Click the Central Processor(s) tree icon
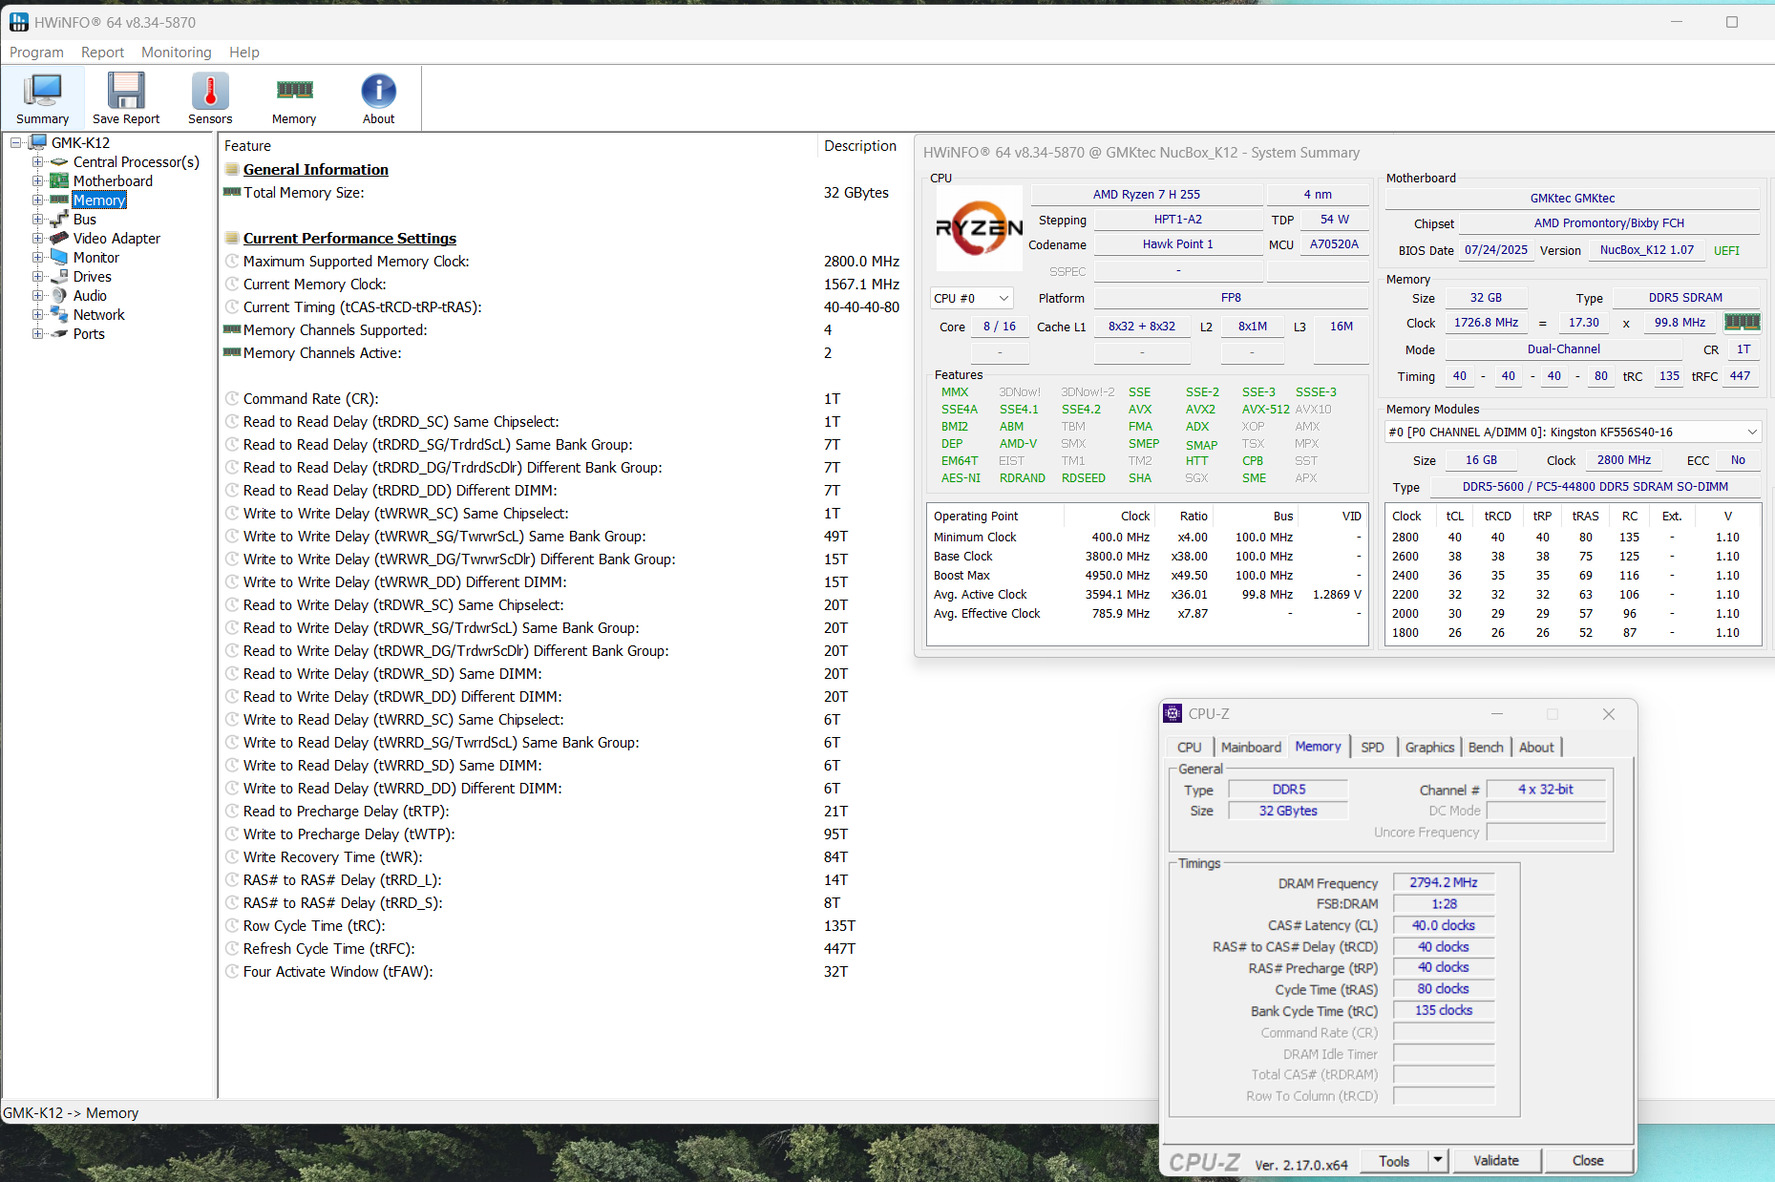This screenshot has height=1182, width=1775. point(59,162)
